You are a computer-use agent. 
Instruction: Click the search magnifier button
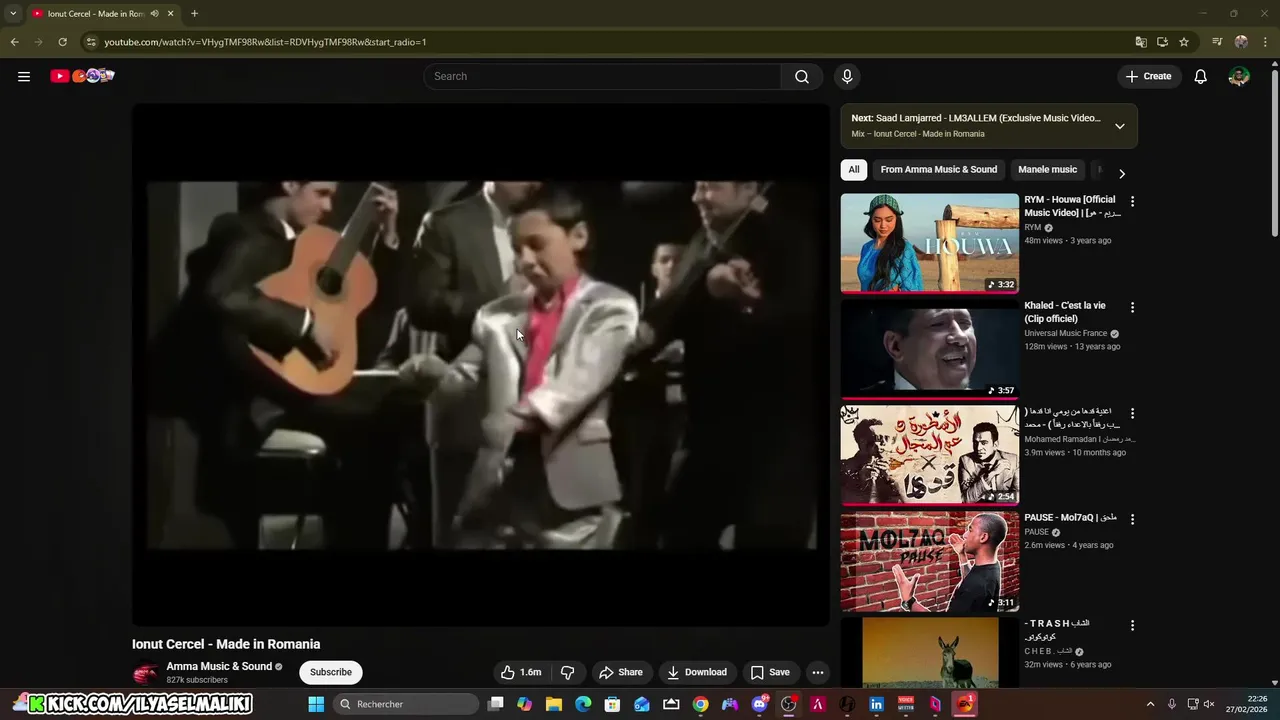(x=802, y=76)
